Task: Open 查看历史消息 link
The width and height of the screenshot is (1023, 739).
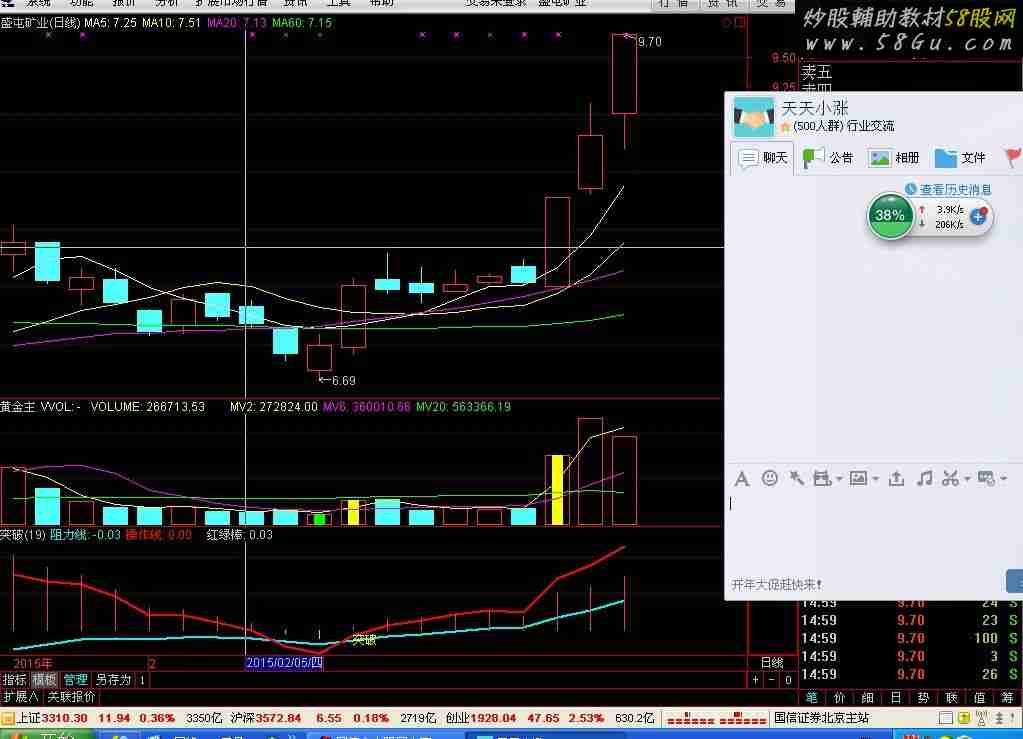Action: pyautogui.click(x=955, y=190)
